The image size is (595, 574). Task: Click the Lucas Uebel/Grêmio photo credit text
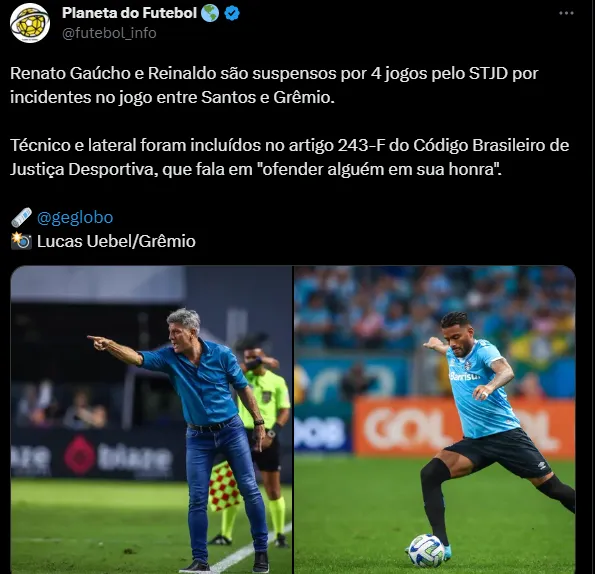click(x=116, y=241)
